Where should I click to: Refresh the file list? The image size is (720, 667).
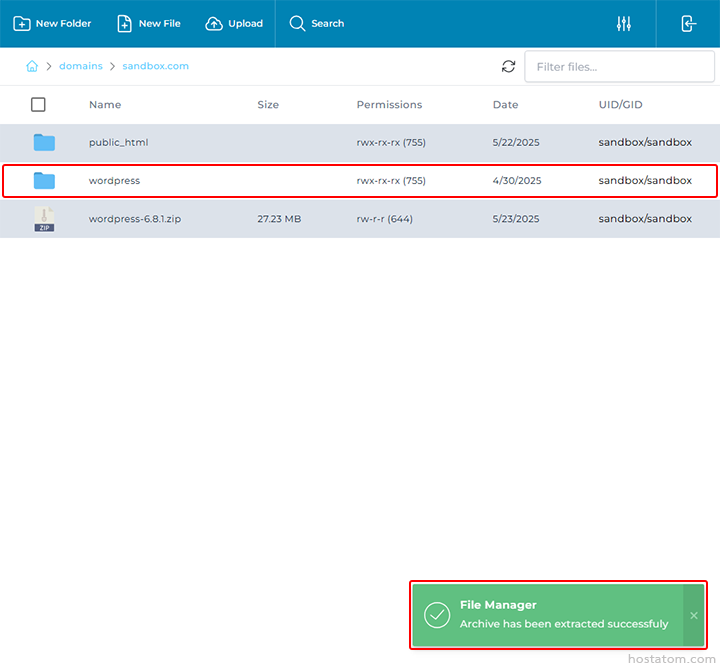pos(508,67)
